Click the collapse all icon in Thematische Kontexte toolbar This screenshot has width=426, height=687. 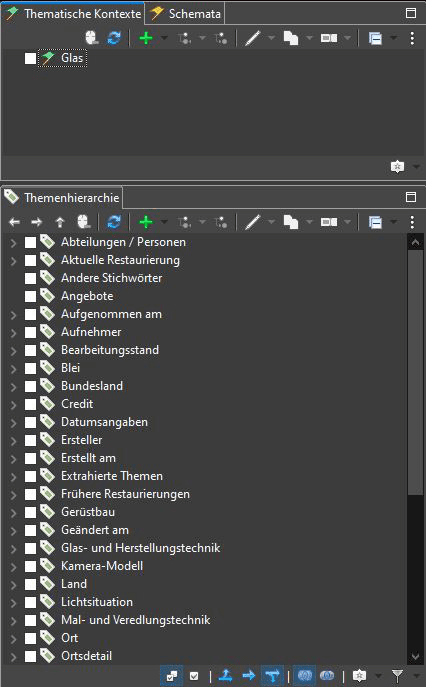tap(375, 39)
